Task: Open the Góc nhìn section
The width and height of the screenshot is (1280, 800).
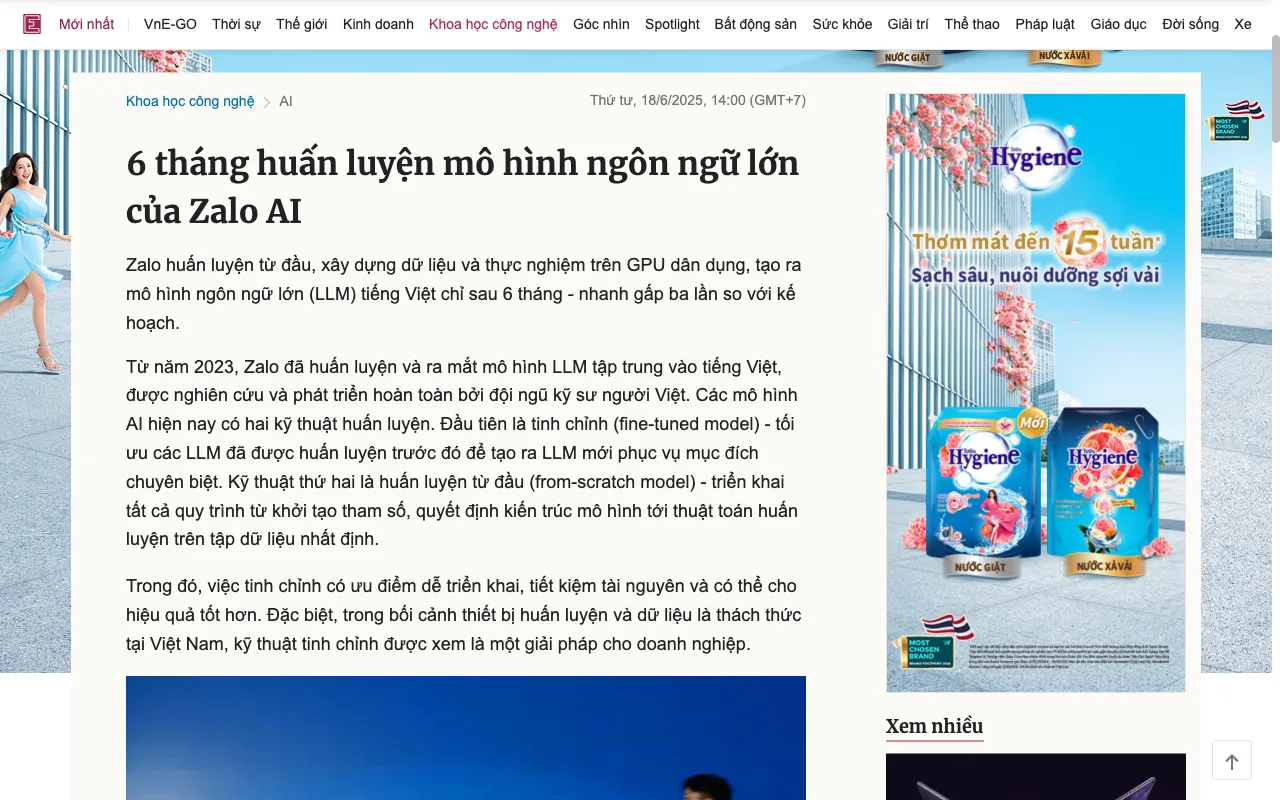Action: coord(601,24)
